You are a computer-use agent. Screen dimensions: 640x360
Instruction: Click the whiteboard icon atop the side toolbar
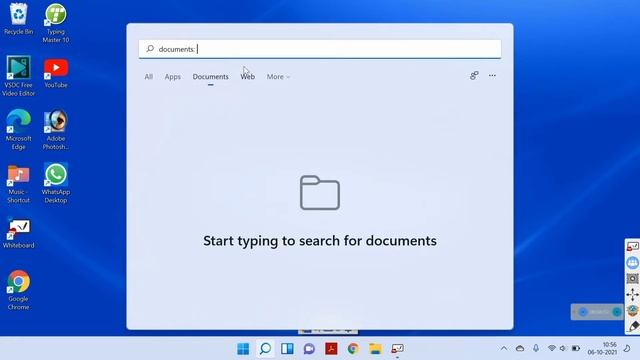tap(633, 247)
